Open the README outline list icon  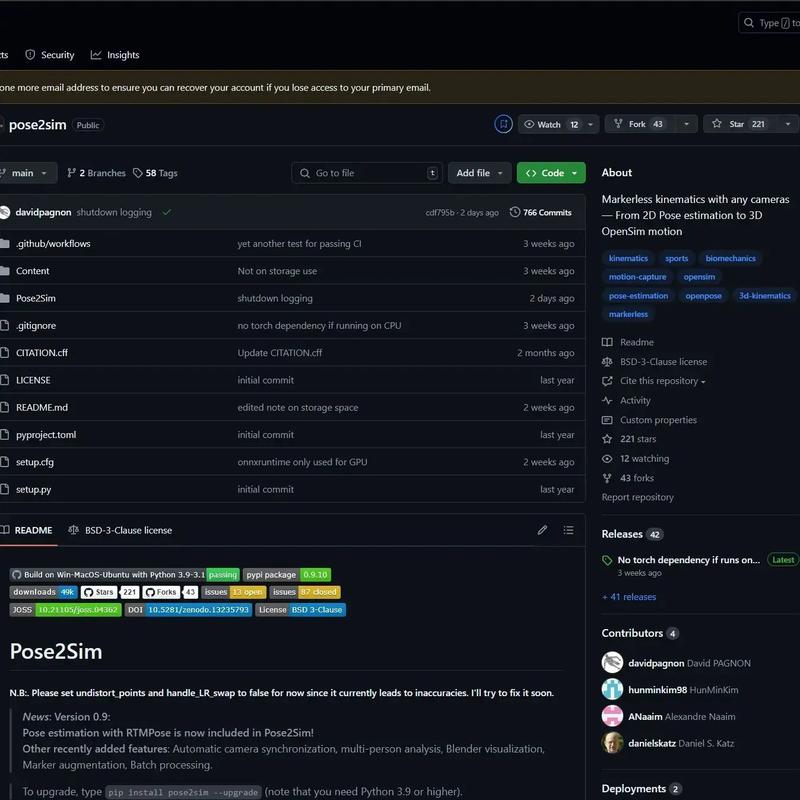point(568,530)
